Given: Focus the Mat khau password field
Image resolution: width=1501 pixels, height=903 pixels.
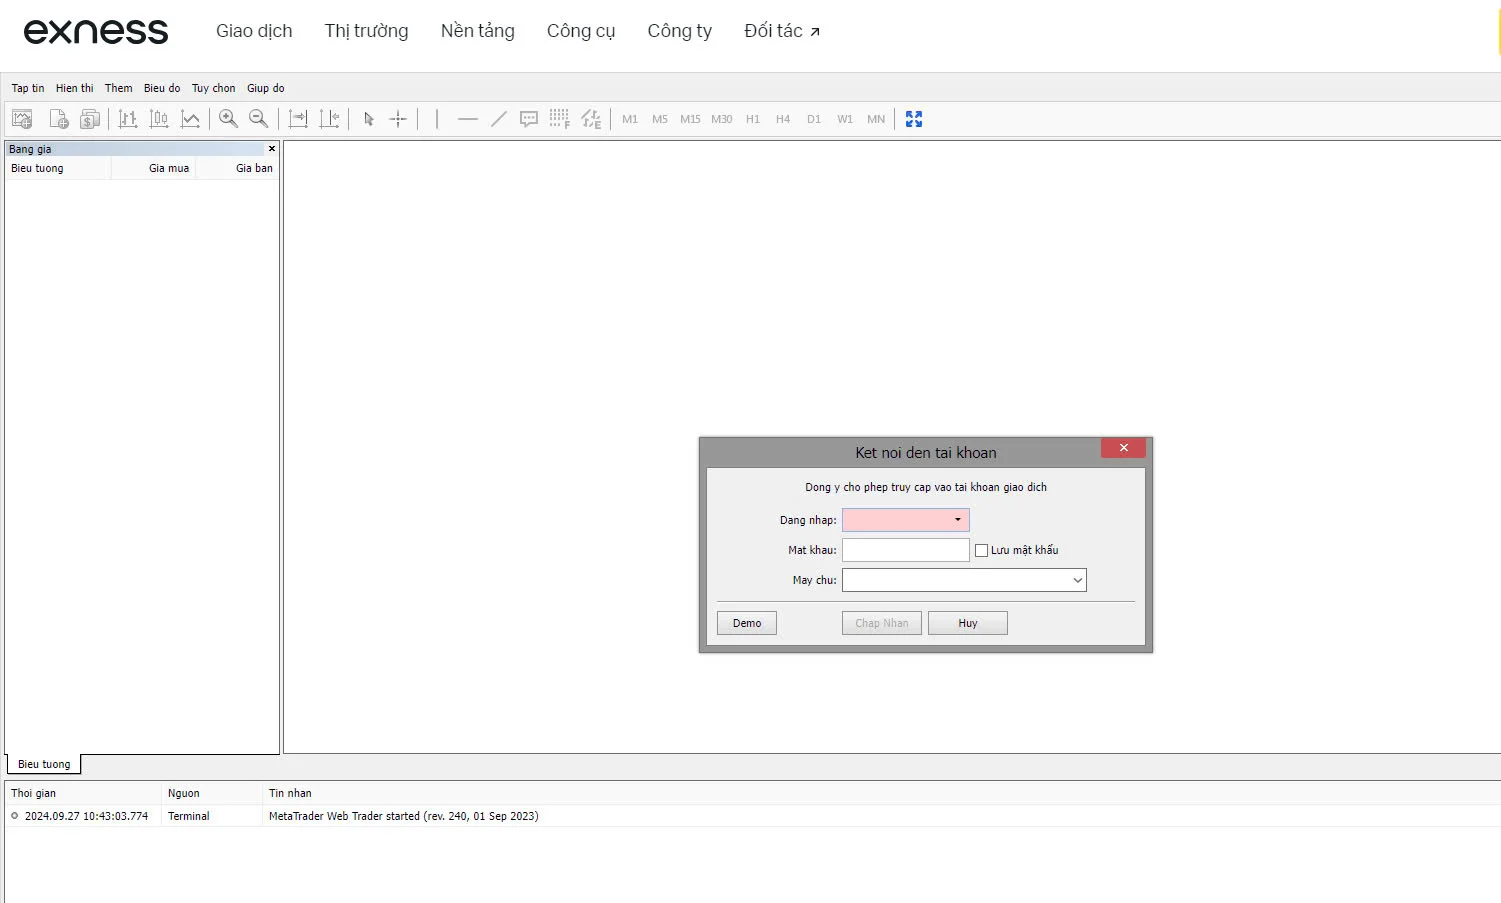Looking at the screenshot, I should [906, 550].
